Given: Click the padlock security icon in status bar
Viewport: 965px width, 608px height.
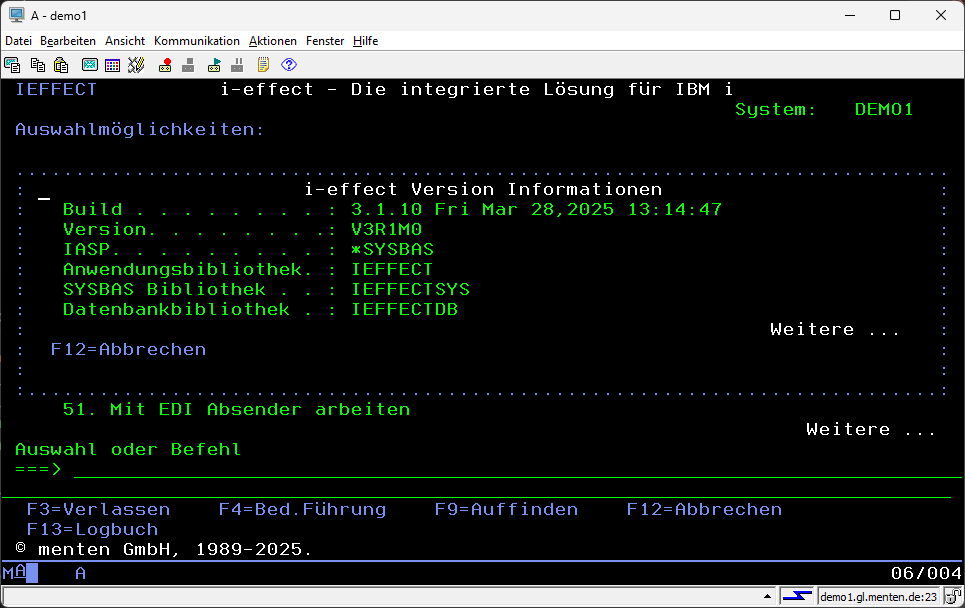Looking at the screenshot, I should (x=953, y=597).
